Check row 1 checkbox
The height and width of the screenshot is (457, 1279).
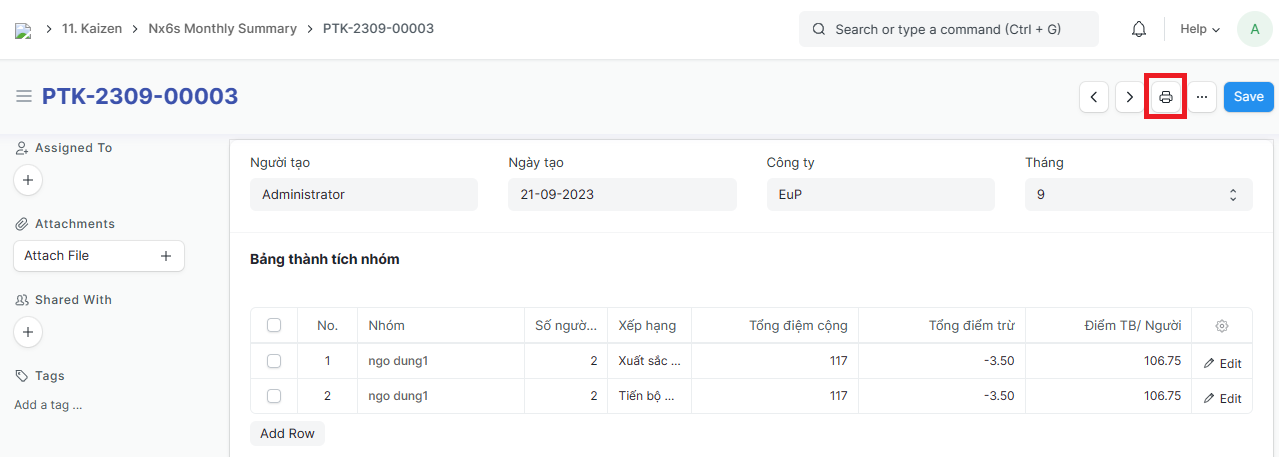pyautogui.click(x=274, y=361)
